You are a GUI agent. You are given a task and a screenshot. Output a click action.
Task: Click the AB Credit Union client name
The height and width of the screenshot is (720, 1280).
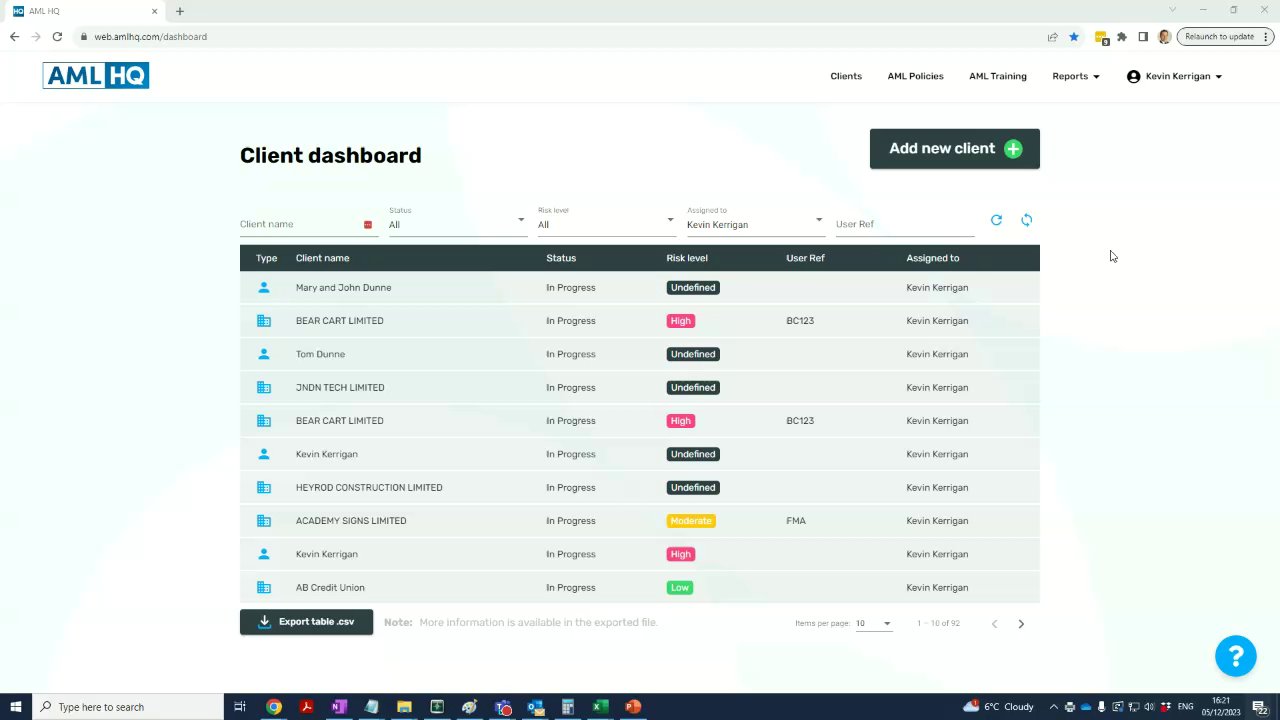pos(330,588)
